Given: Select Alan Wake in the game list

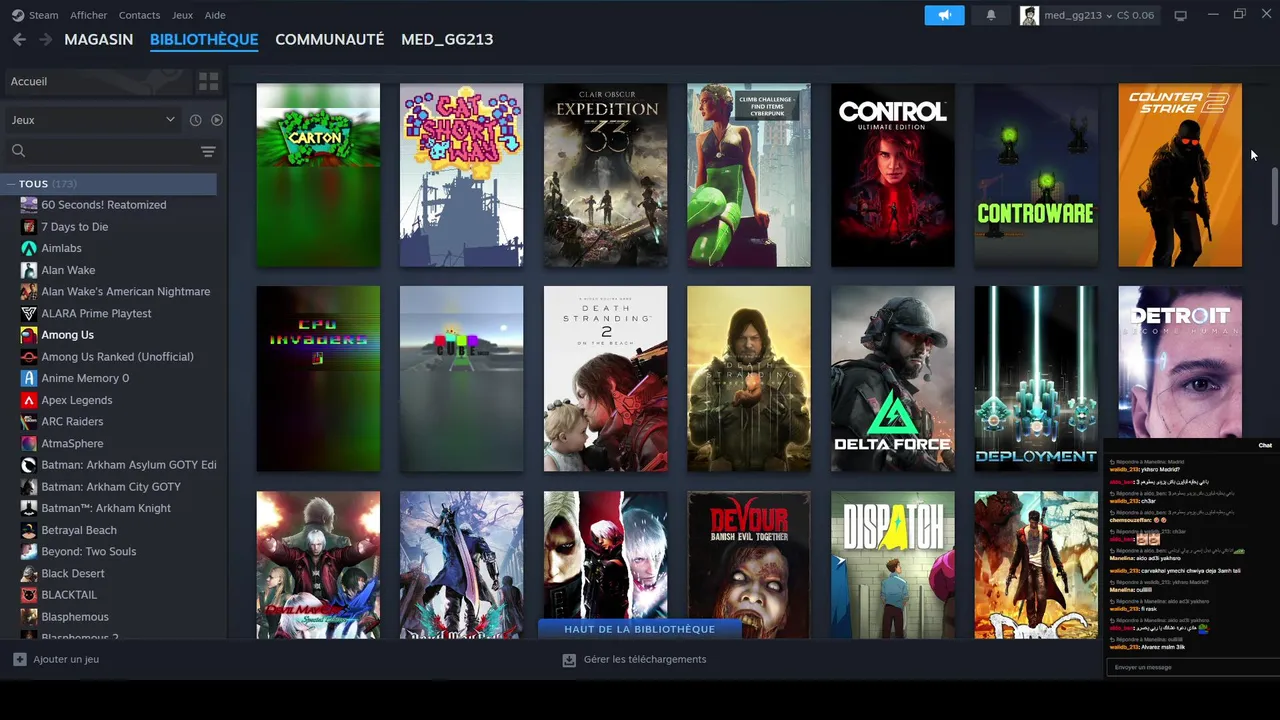Looking at the screenshot, I should pos(68,270).
